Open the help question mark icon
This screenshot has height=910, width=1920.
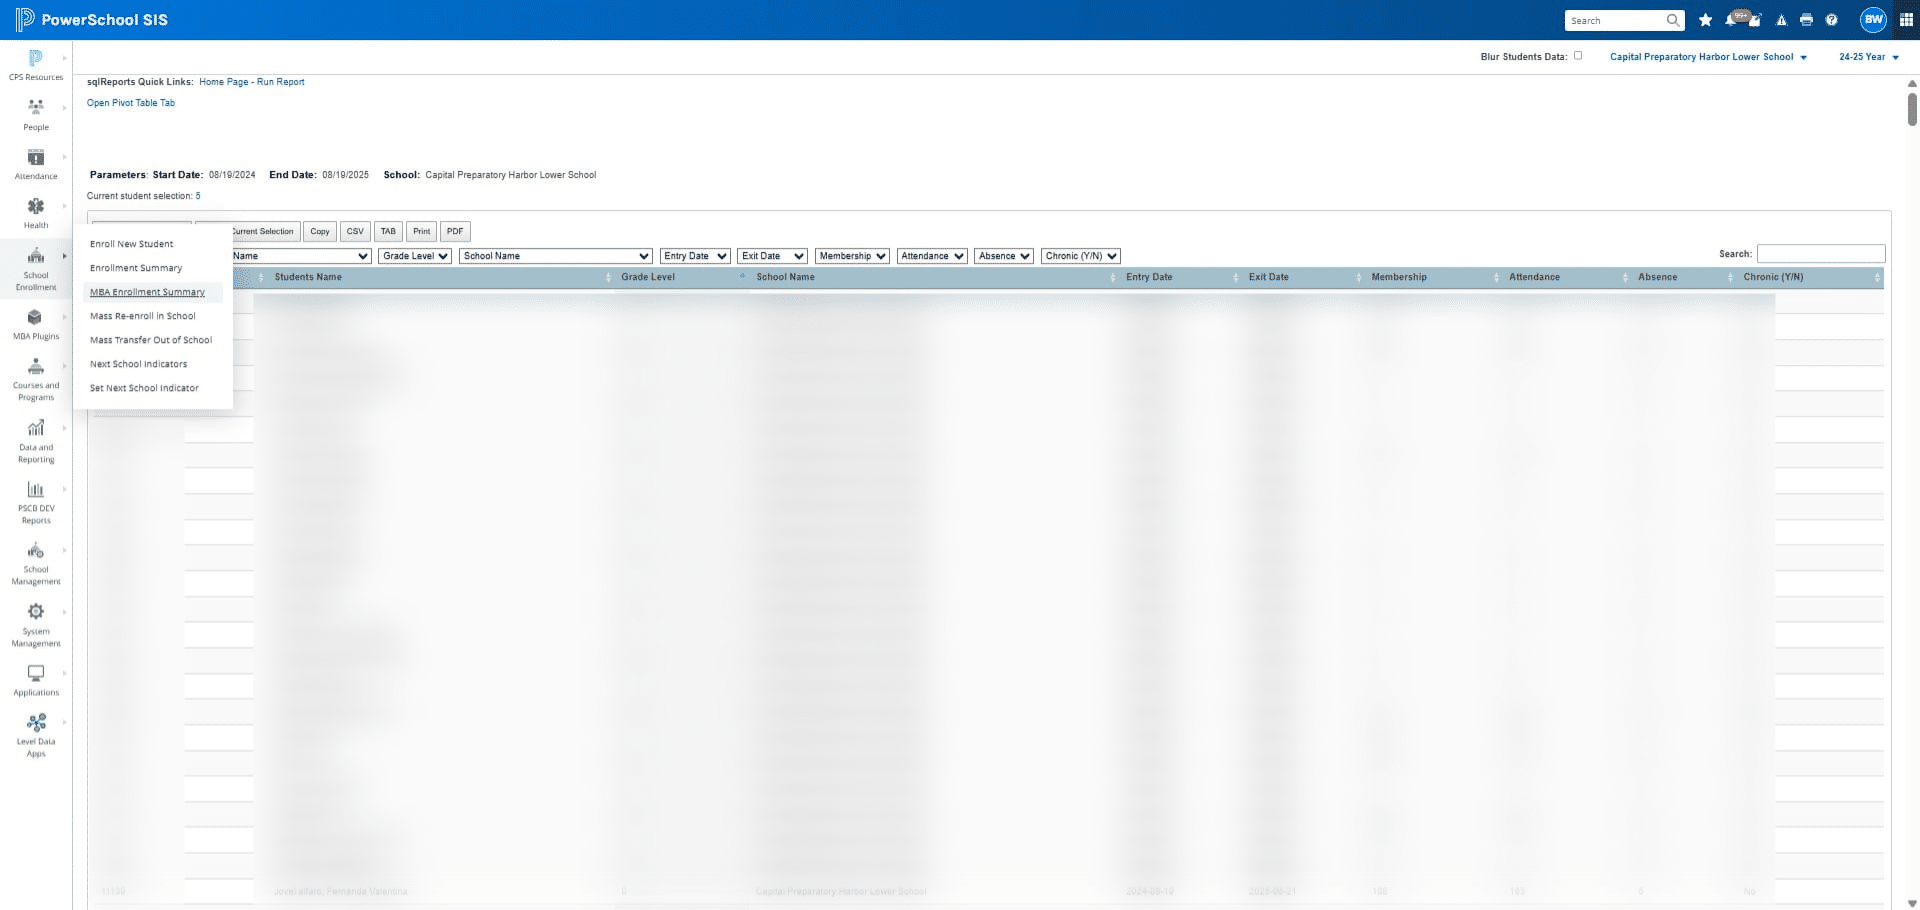(1831, 20)
